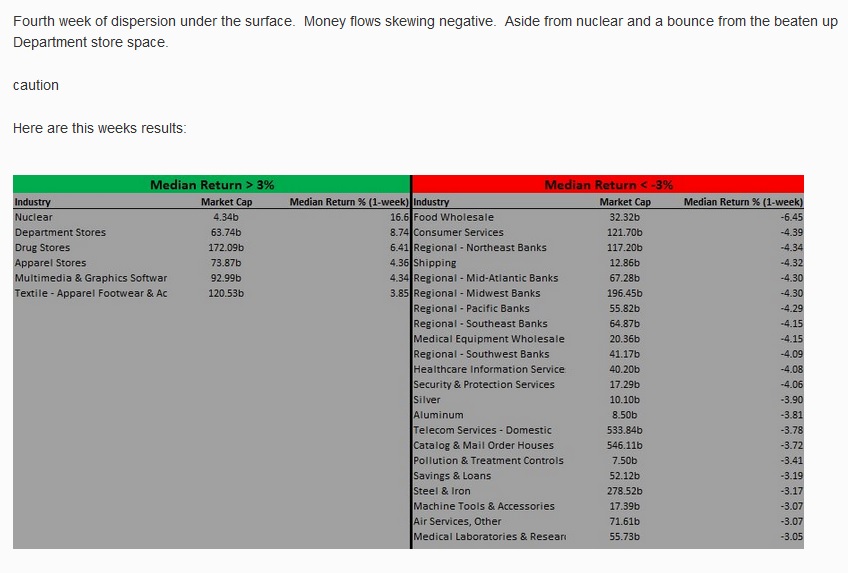Click market cap value 120.53b
The height and width of the screenshot is (573, 848).
click(226, 292)
